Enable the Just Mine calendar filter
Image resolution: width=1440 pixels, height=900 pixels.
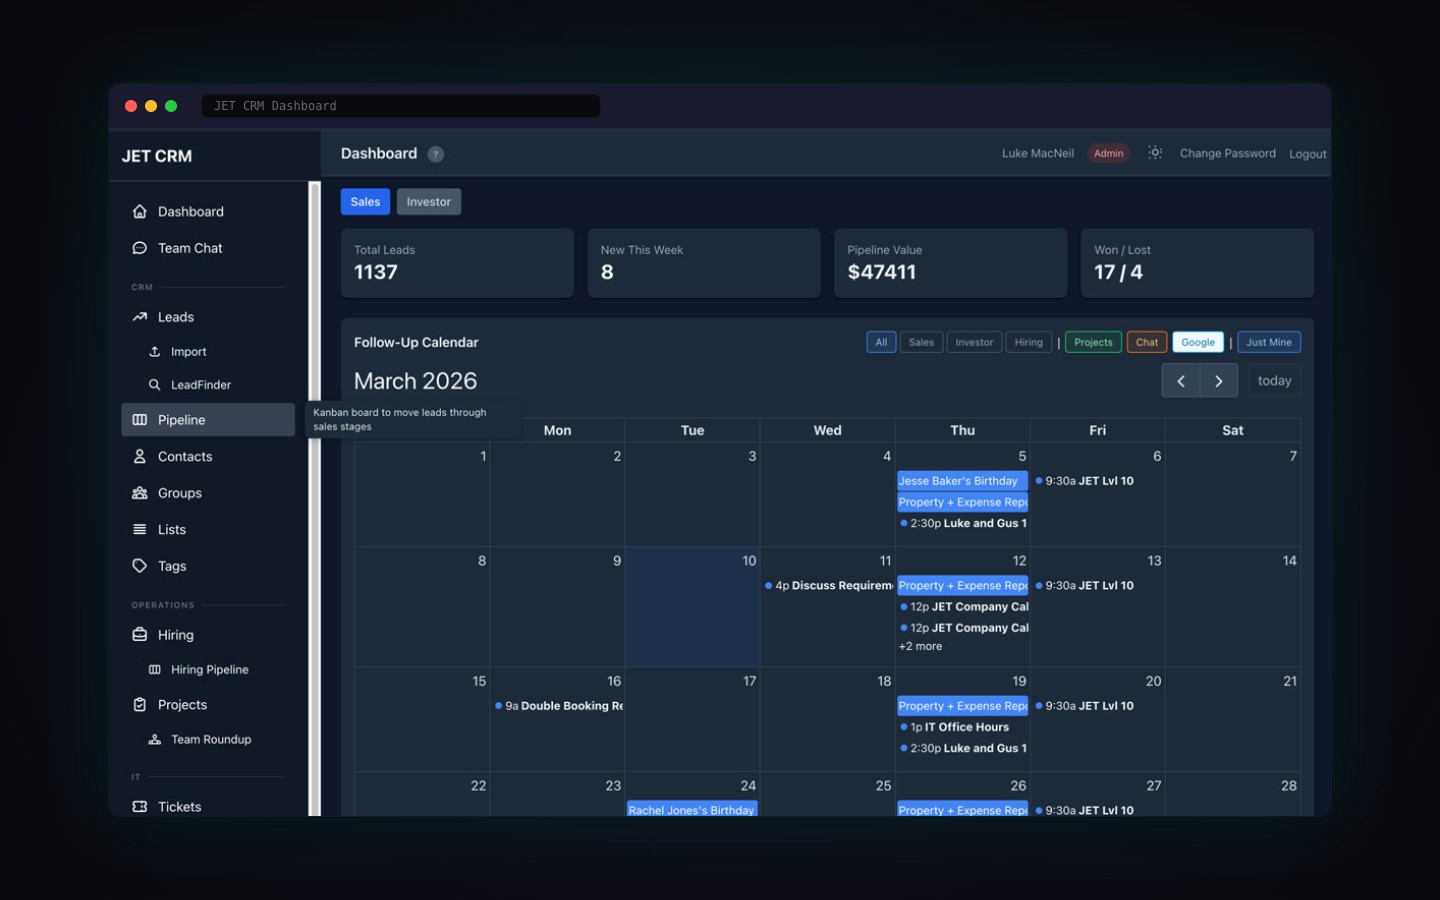[1268, 341]
